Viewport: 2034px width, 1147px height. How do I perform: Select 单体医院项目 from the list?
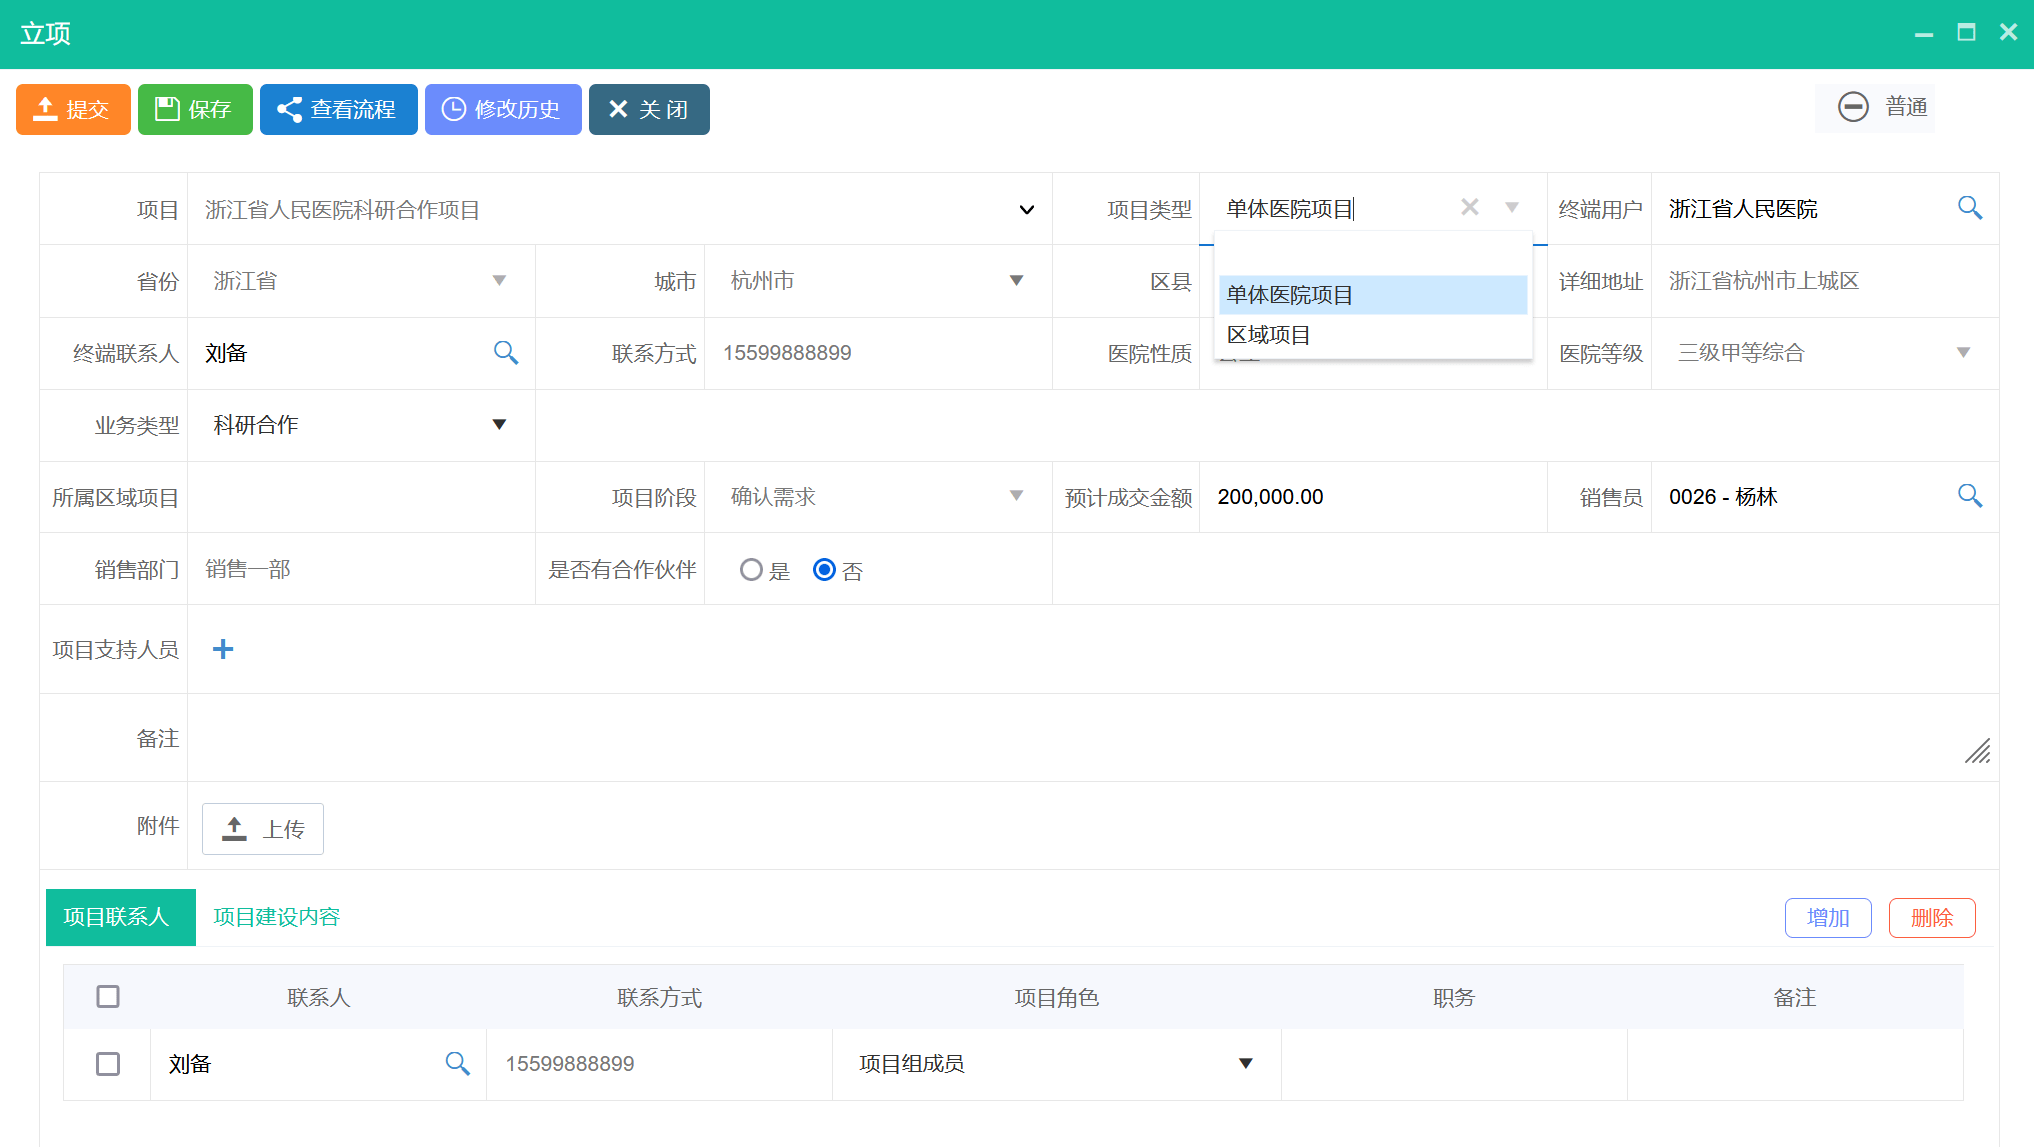[1373, 295]
